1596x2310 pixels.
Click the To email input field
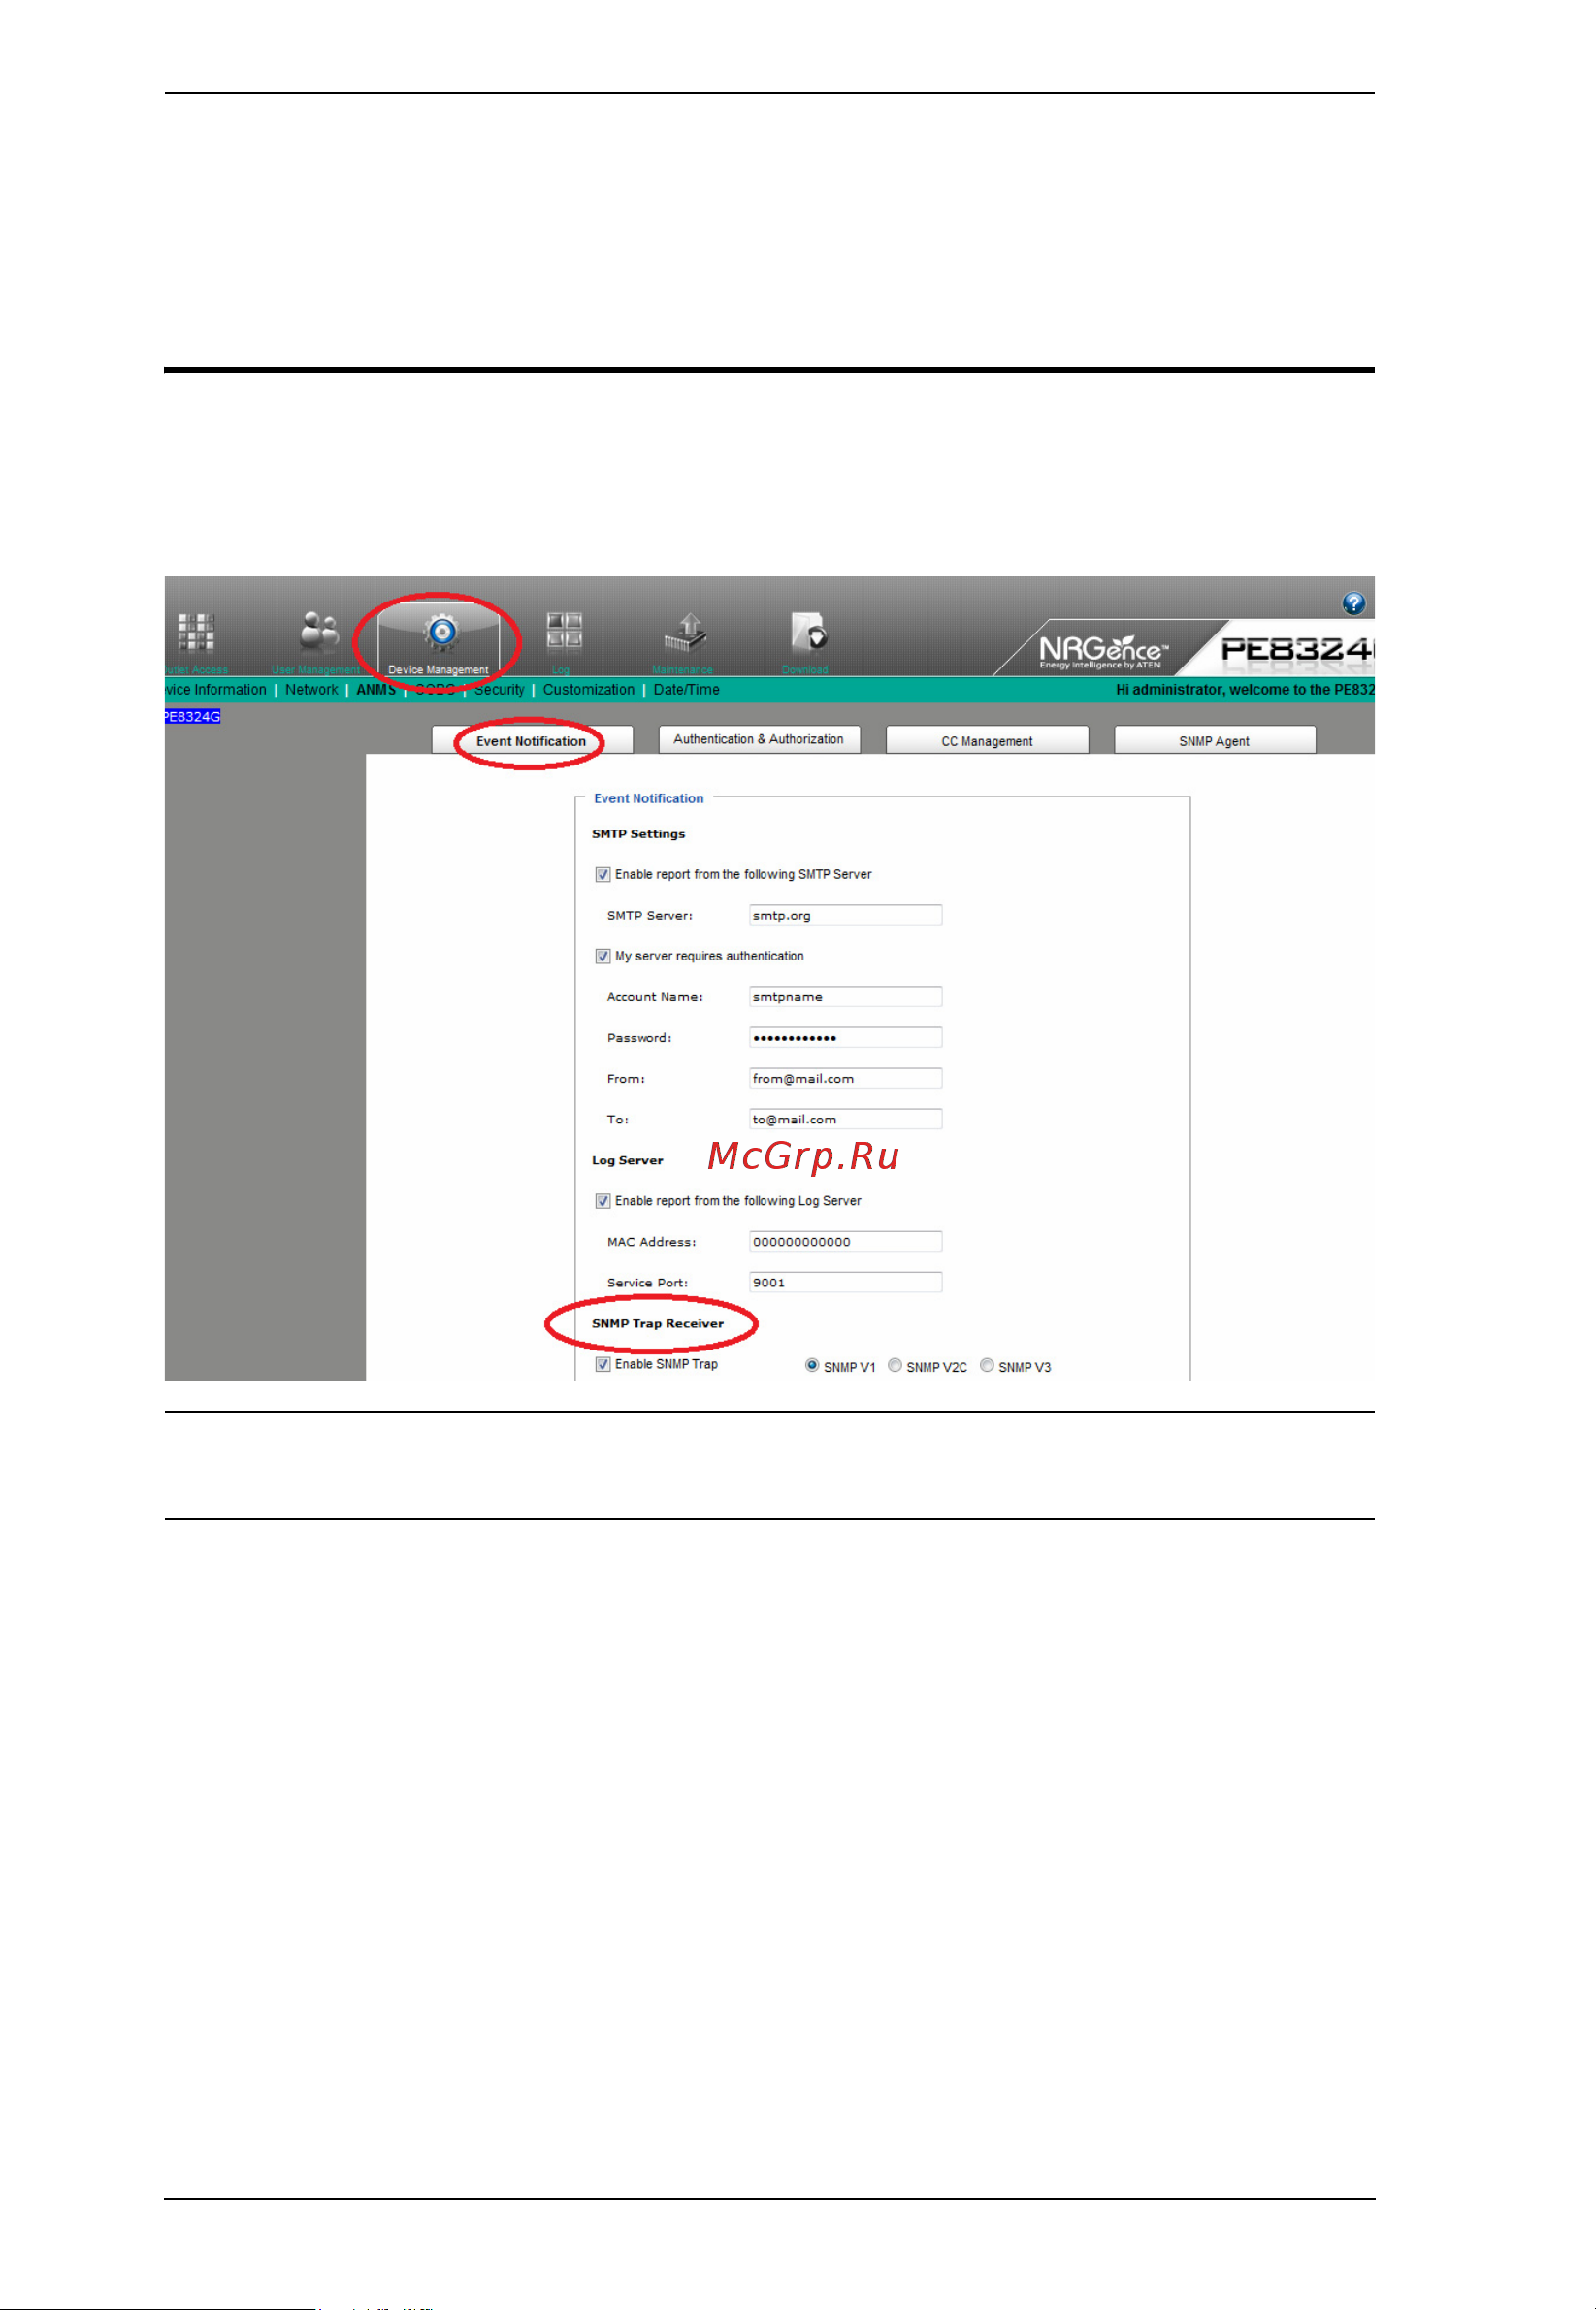pyautogui.click(x=845, y=1120)
